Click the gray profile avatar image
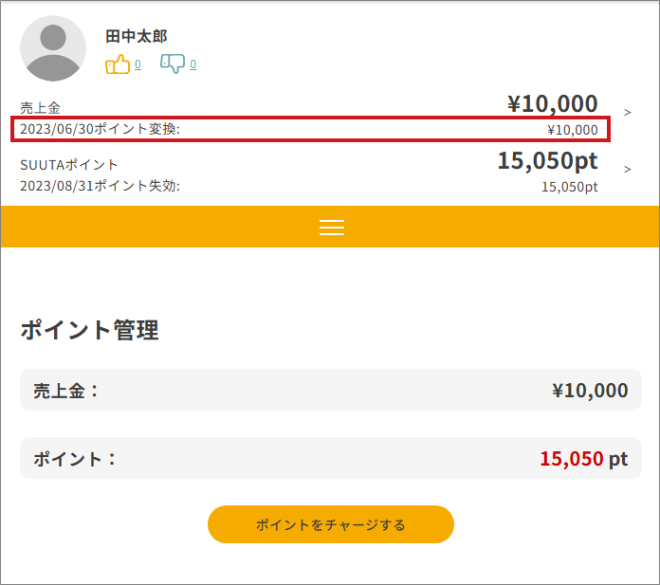Screen dimensions: 660x585 (53, 48)
